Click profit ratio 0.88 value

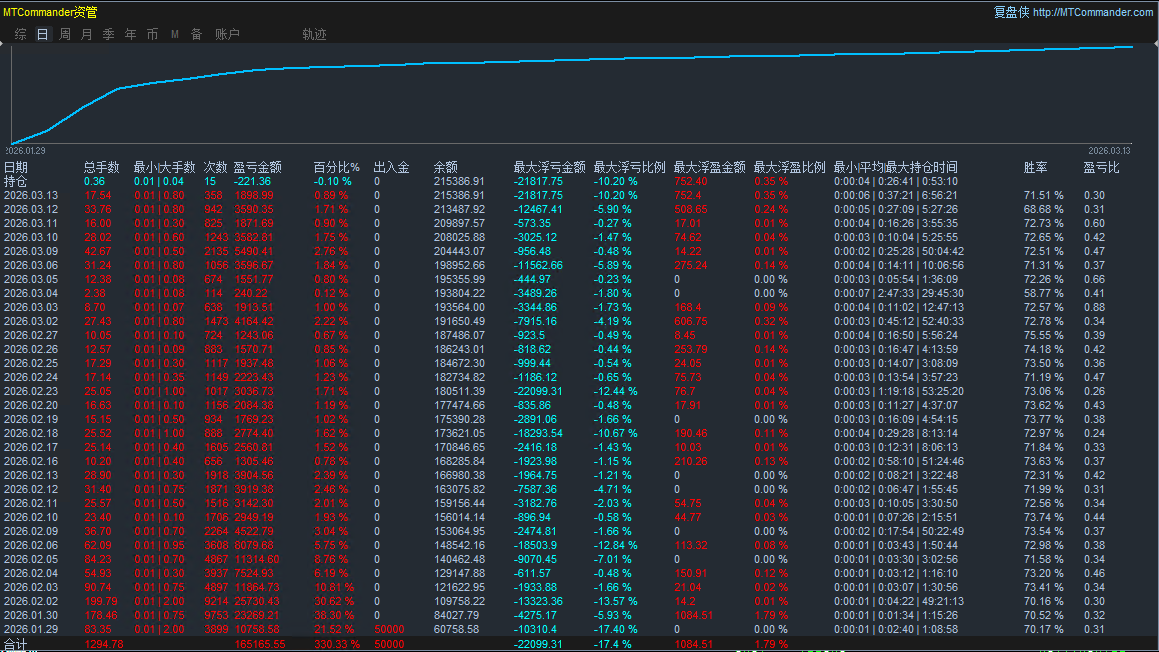pos(1094,307)
